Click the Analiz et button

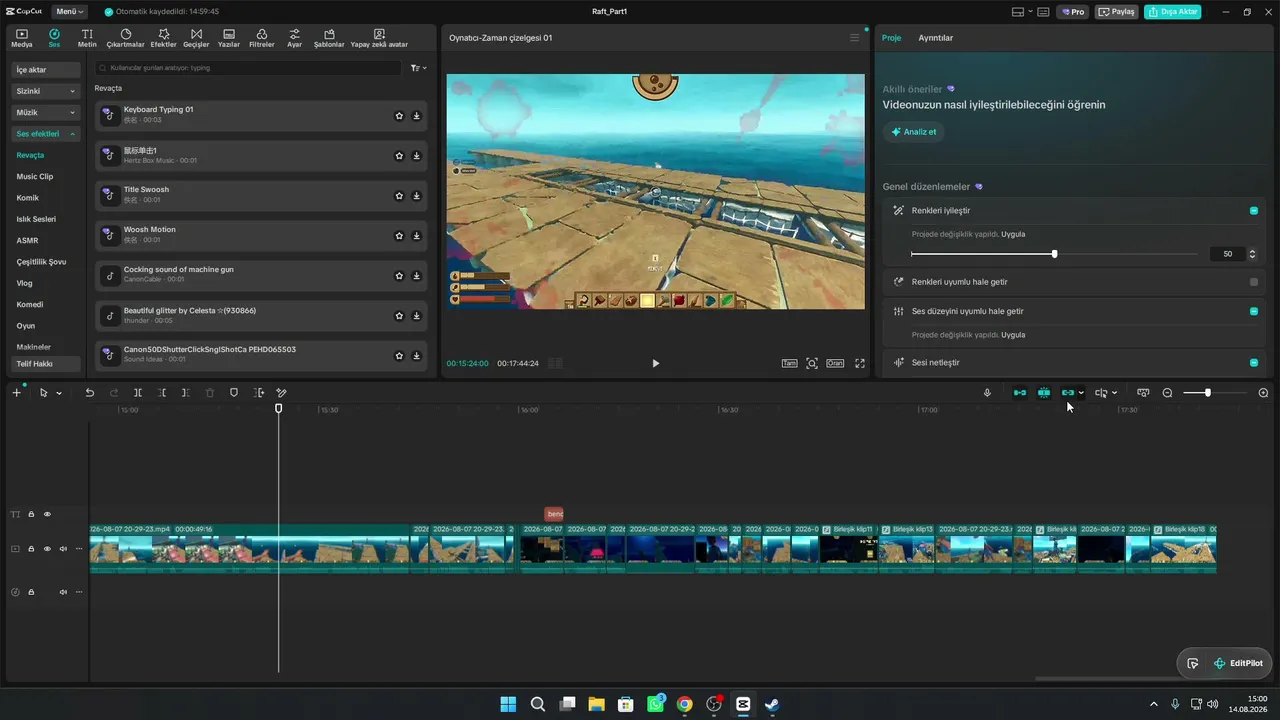pyautogui.click(x=913, y=131)
